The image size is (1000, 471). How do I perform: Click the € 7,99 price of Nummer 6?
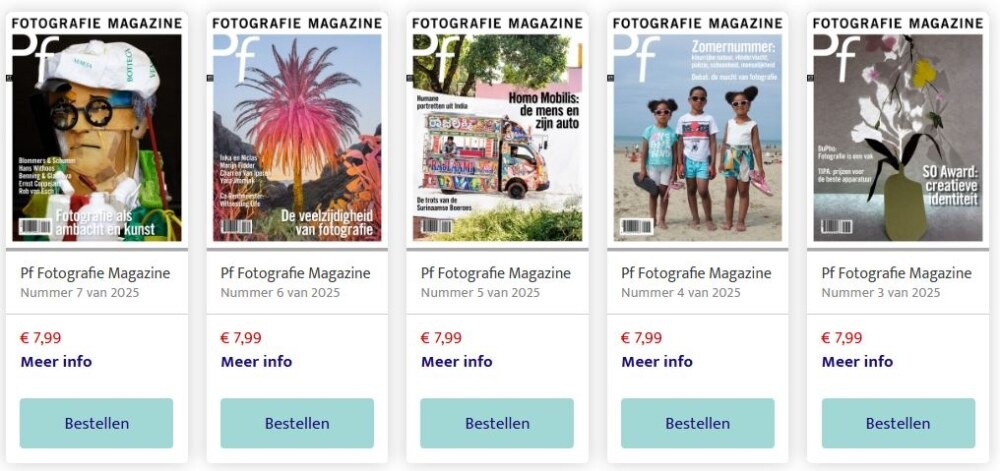click(241, 338)
